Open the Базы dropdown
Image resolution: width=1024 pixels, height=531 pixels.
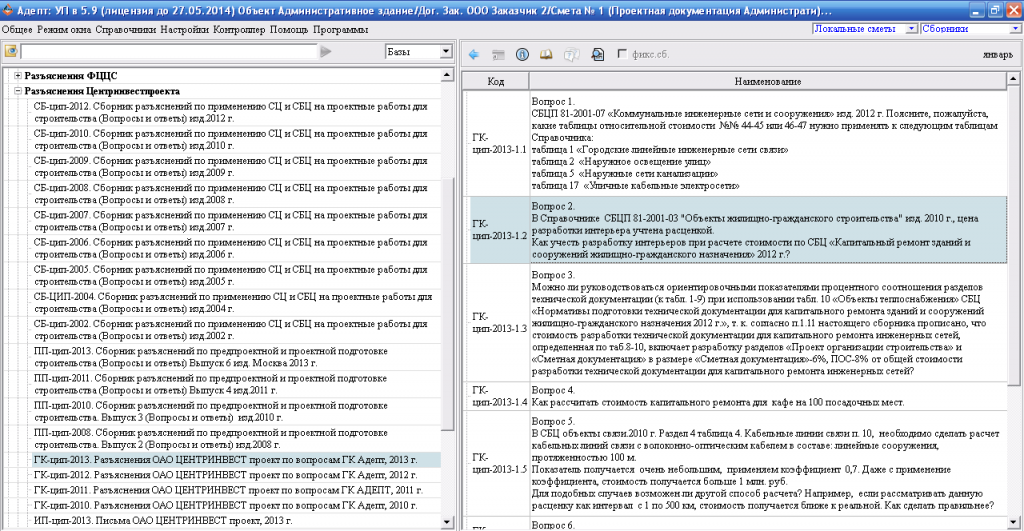coord(446,52)
